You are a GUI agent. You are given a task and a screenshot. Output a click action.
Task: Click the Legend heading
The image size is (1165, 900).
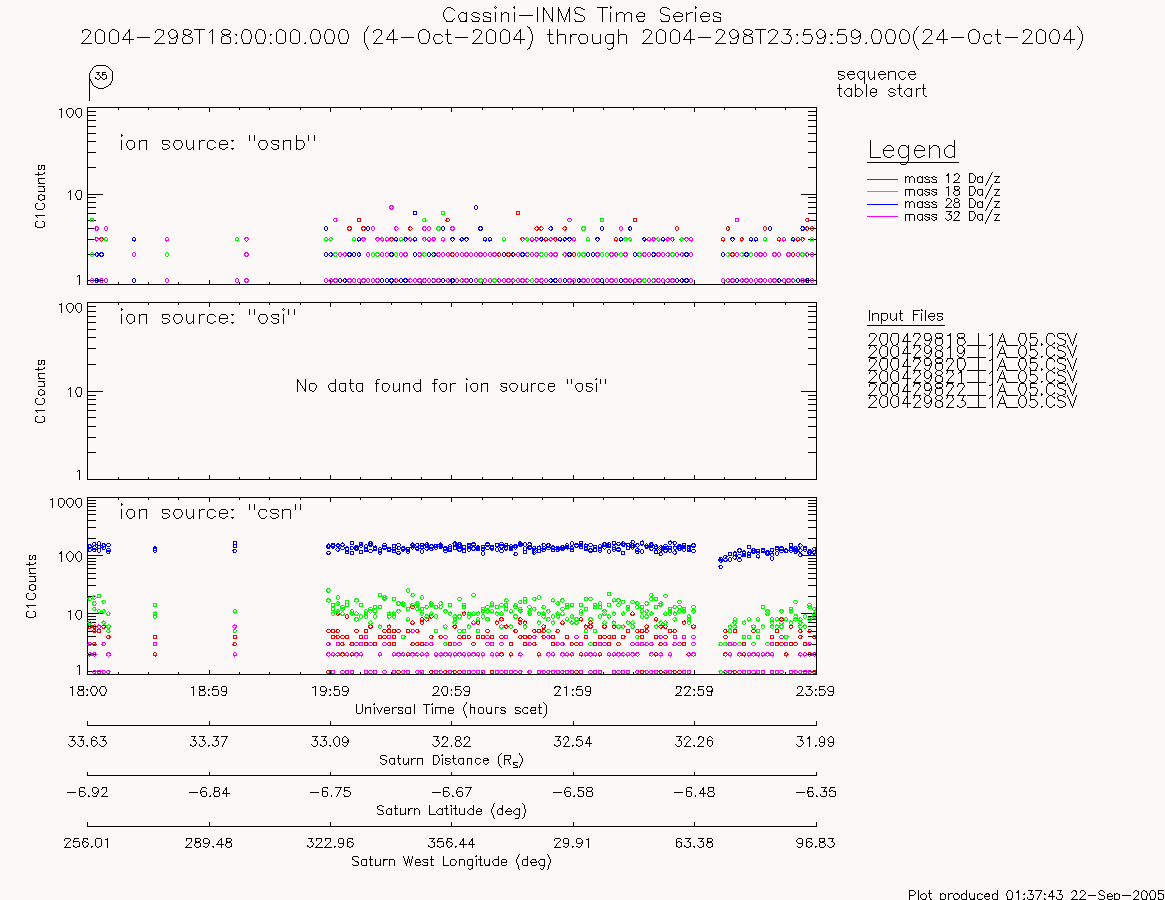[912, 151]
